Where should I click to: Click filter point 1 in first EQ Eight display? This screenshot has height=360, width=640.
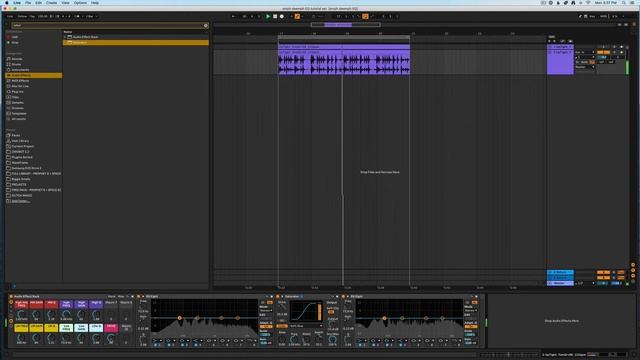point(179,318)
